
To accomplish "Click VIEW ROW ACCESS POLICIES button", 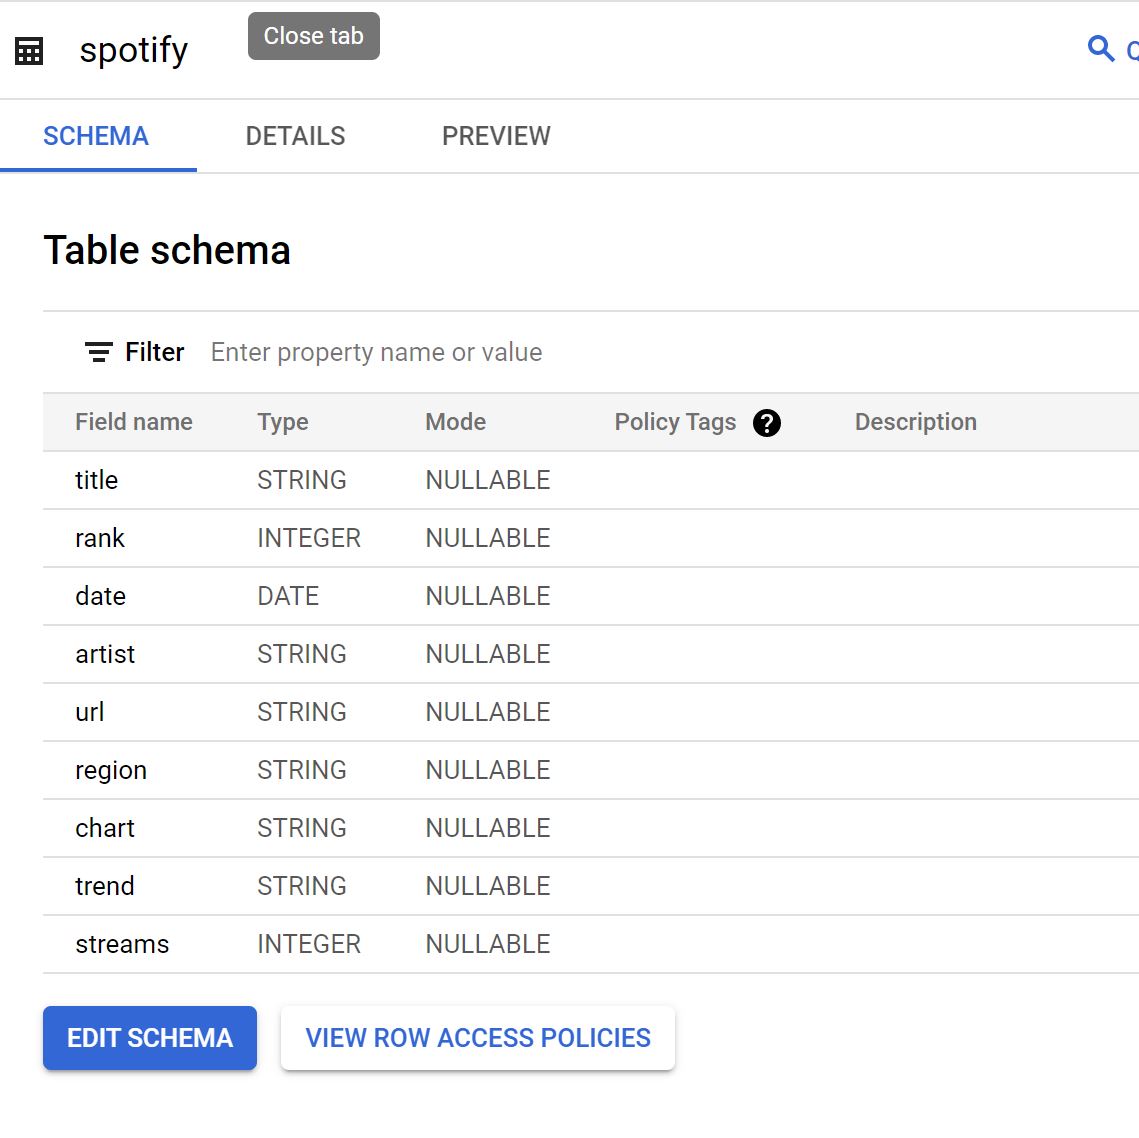I will point(478,1038).
